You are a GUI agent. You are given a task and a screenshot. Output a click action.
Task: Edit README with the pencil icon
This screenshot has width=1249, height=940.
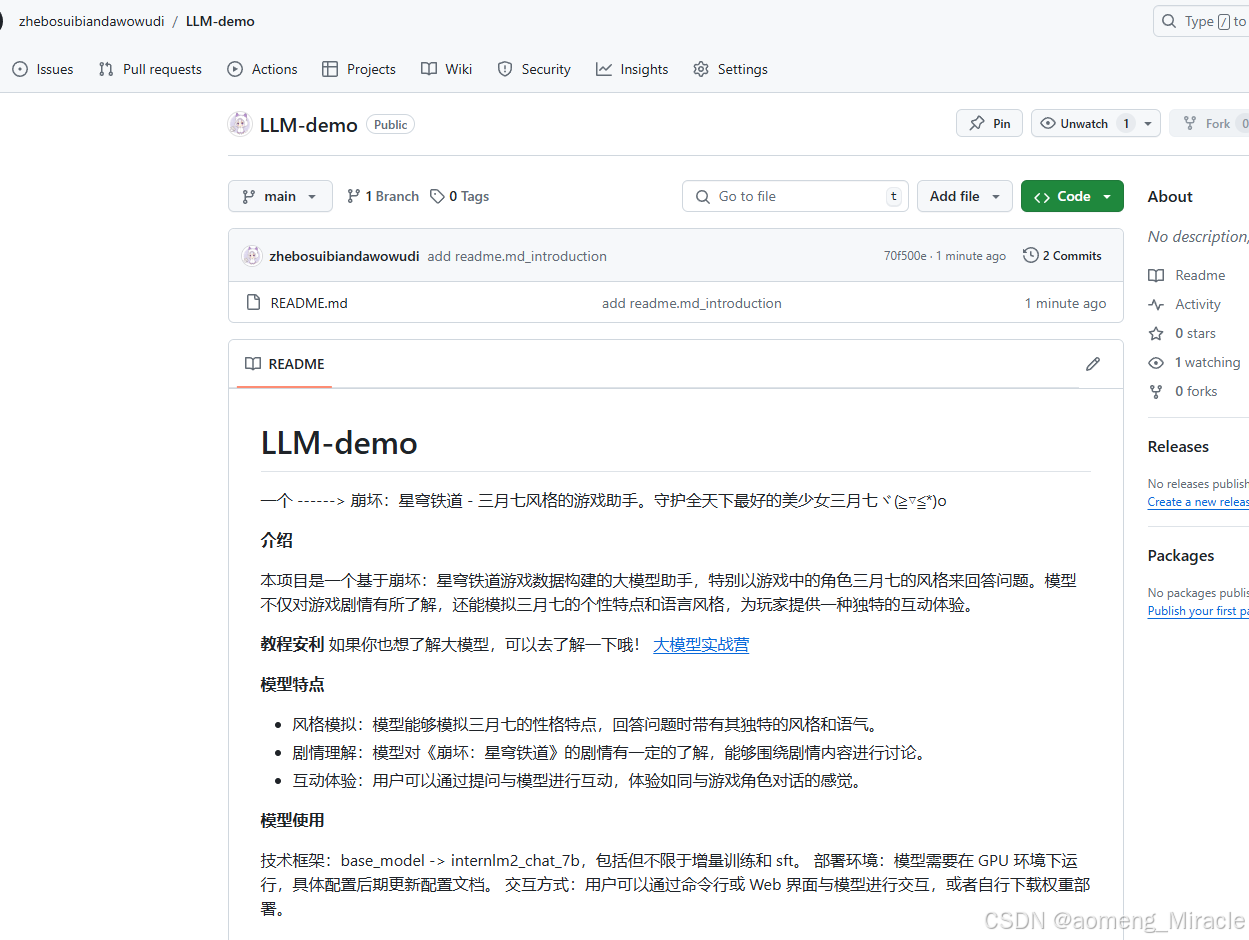coord(1093,364)
